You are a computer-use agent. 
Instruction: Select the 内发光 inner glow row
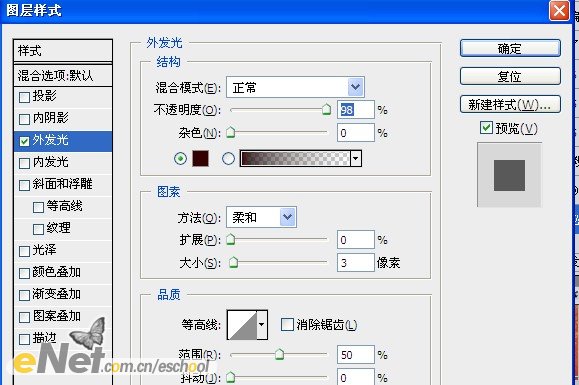(63, 163)
